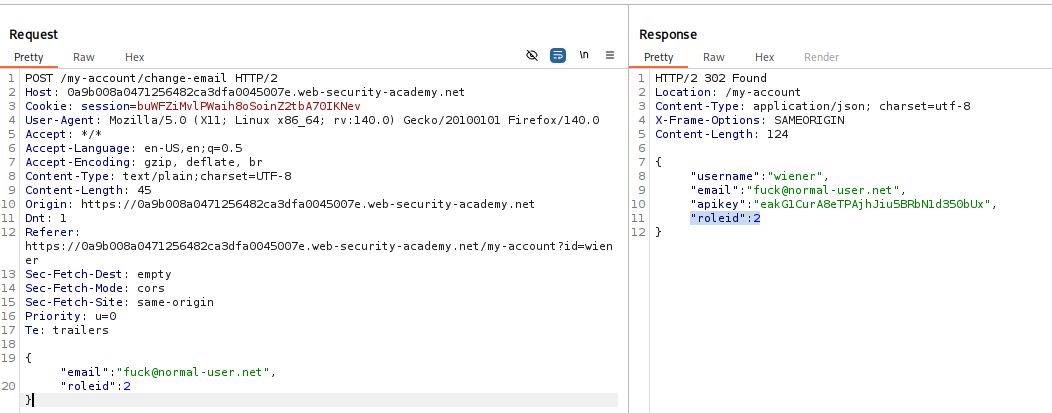Viewport: 1052px width, 413px height.
Task: Switch to the Response Render tab
Action: (x=821, y=57)
